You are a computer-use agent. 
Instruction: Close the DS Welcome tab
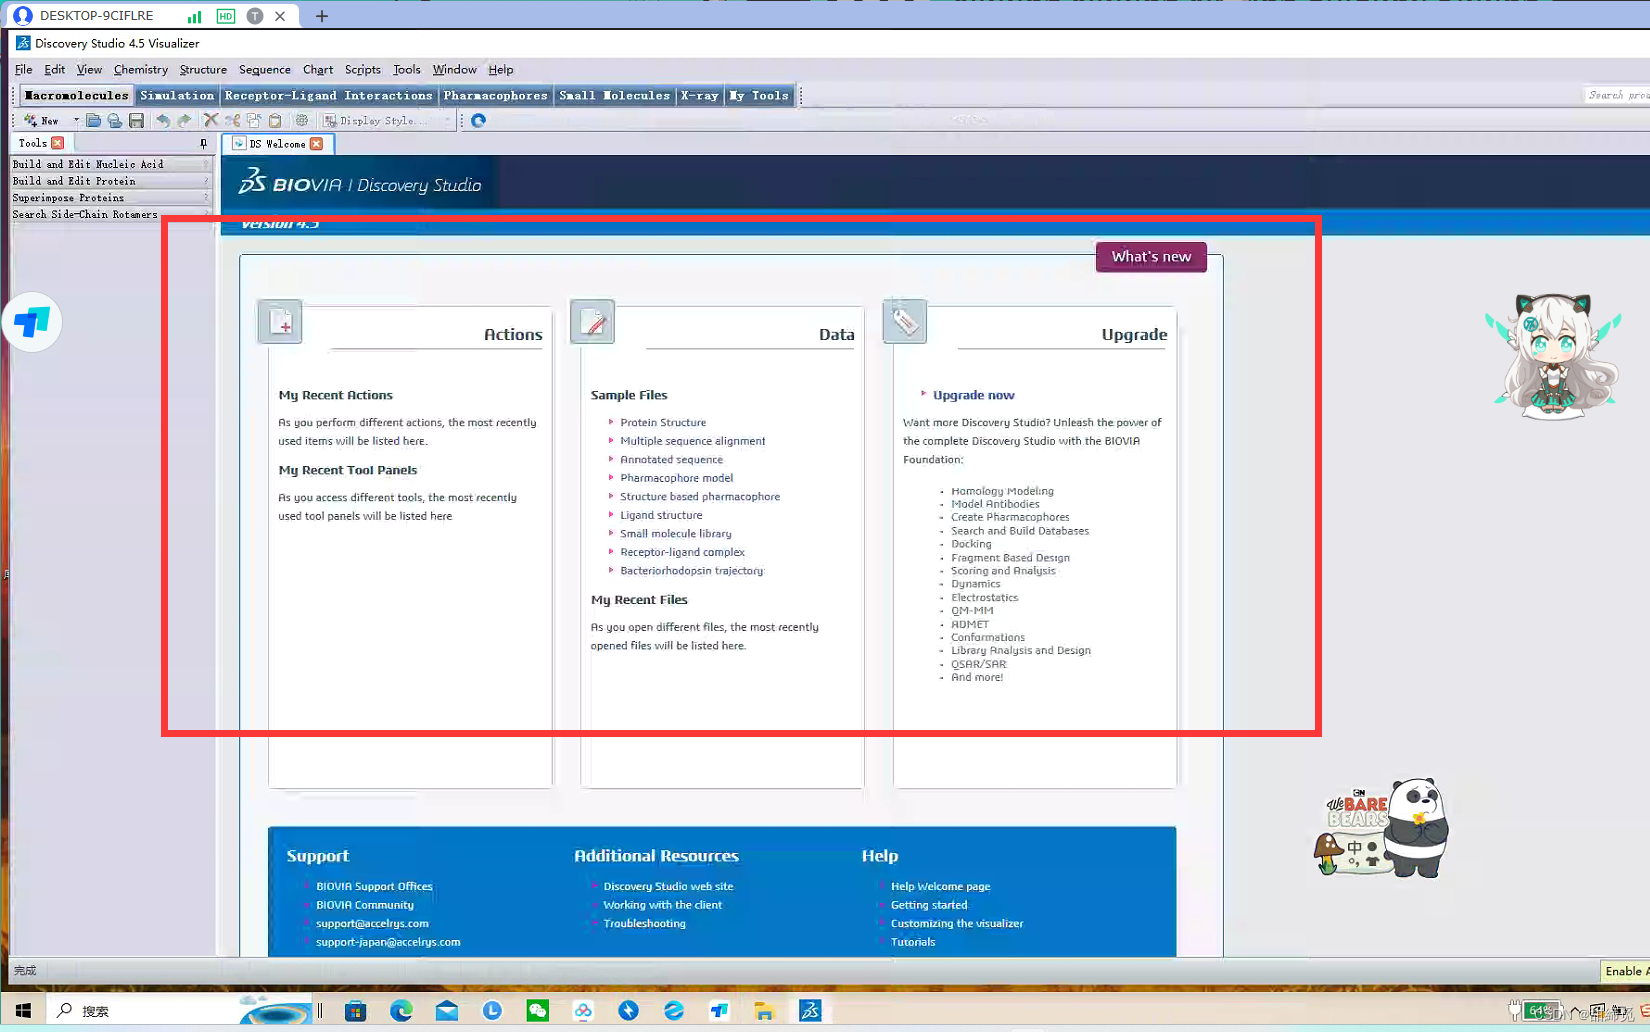point(317,144)
